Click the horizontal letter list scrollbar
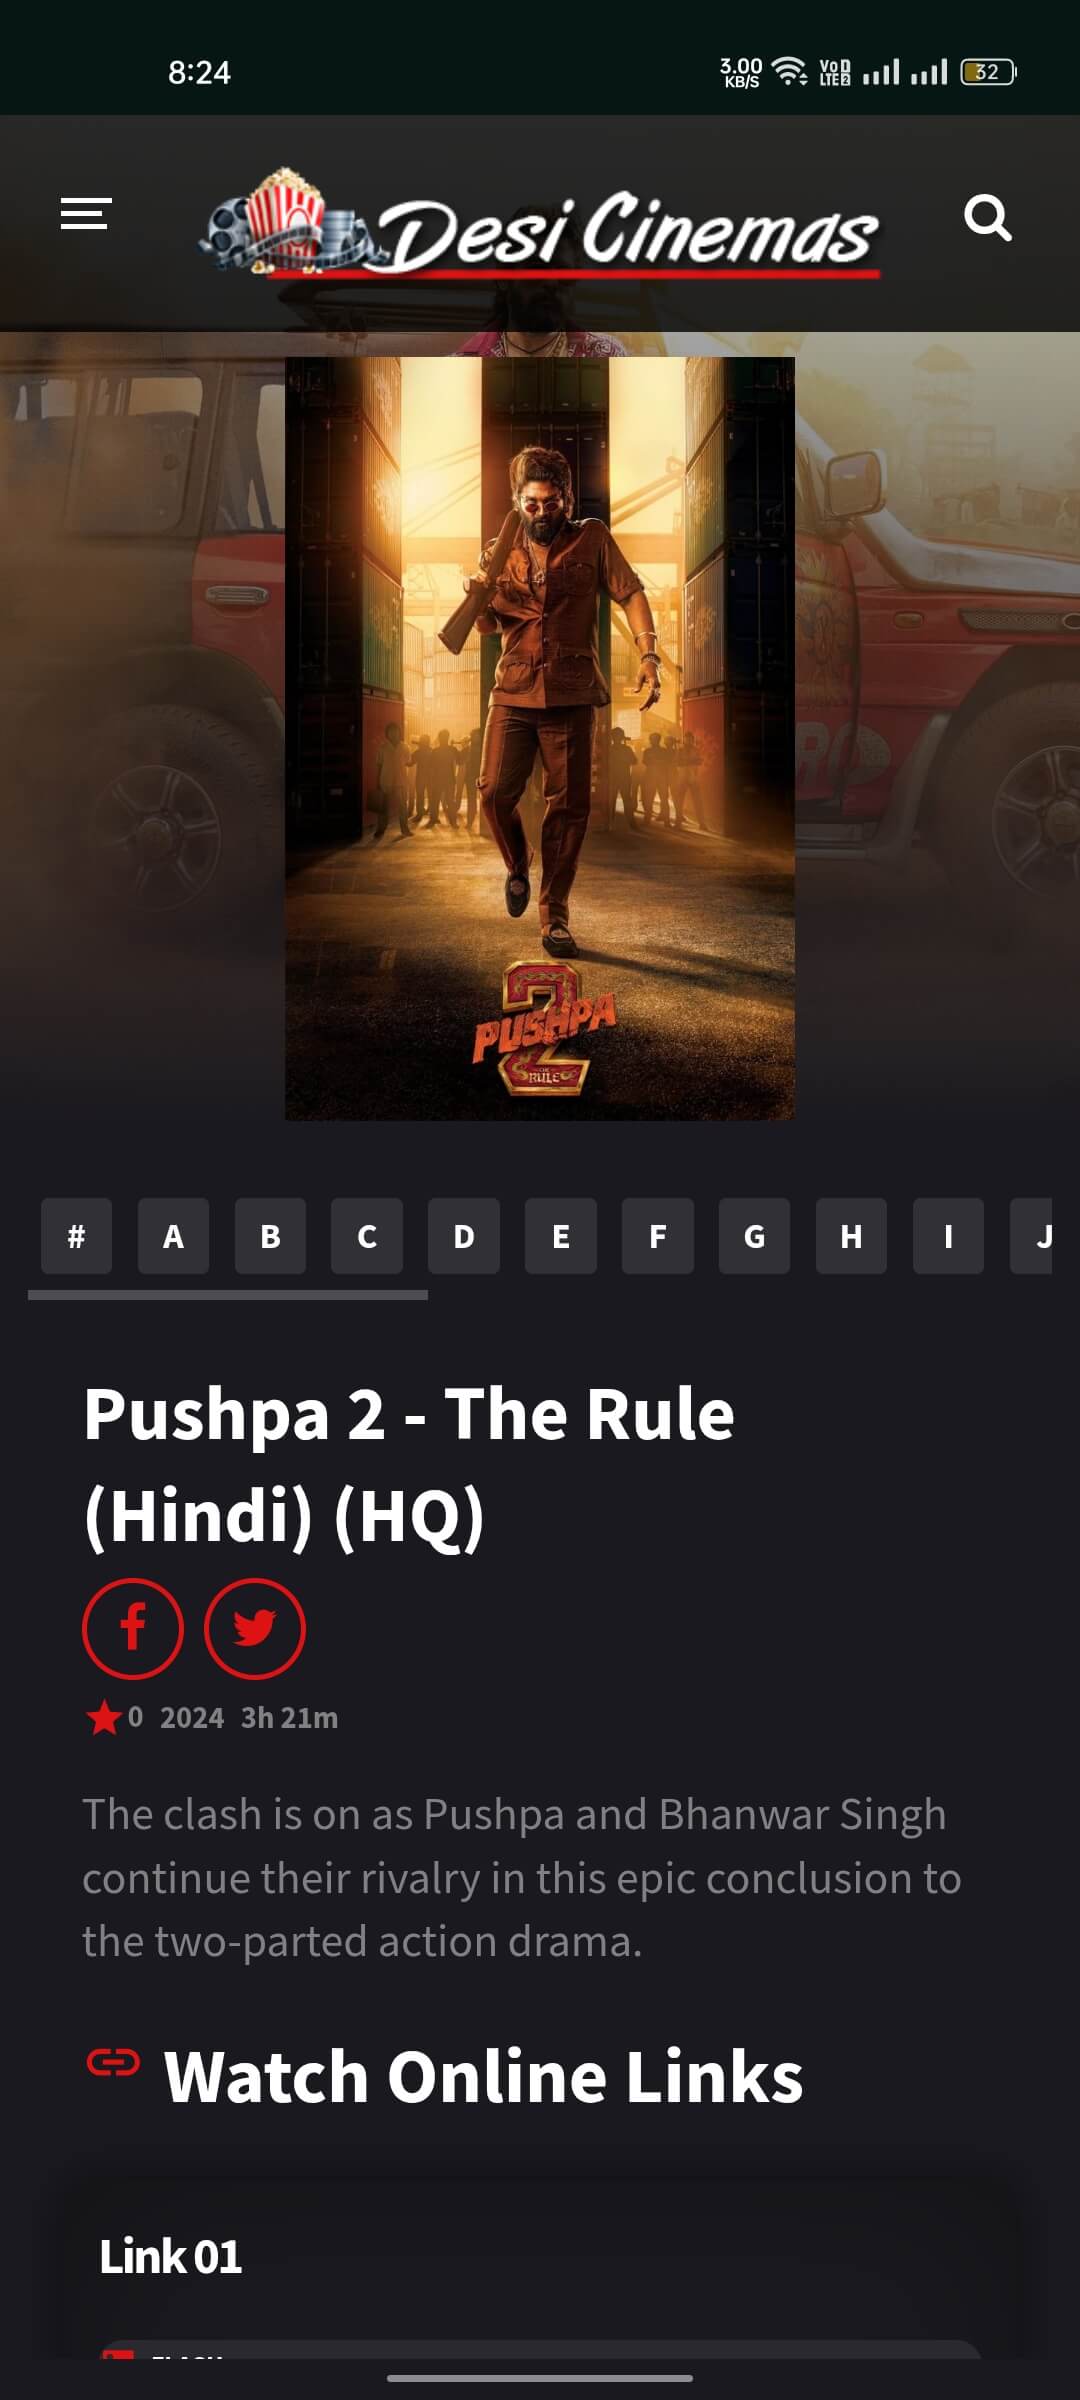Viewport: 1080px width, 2400px height. [x=228, y=1295]
